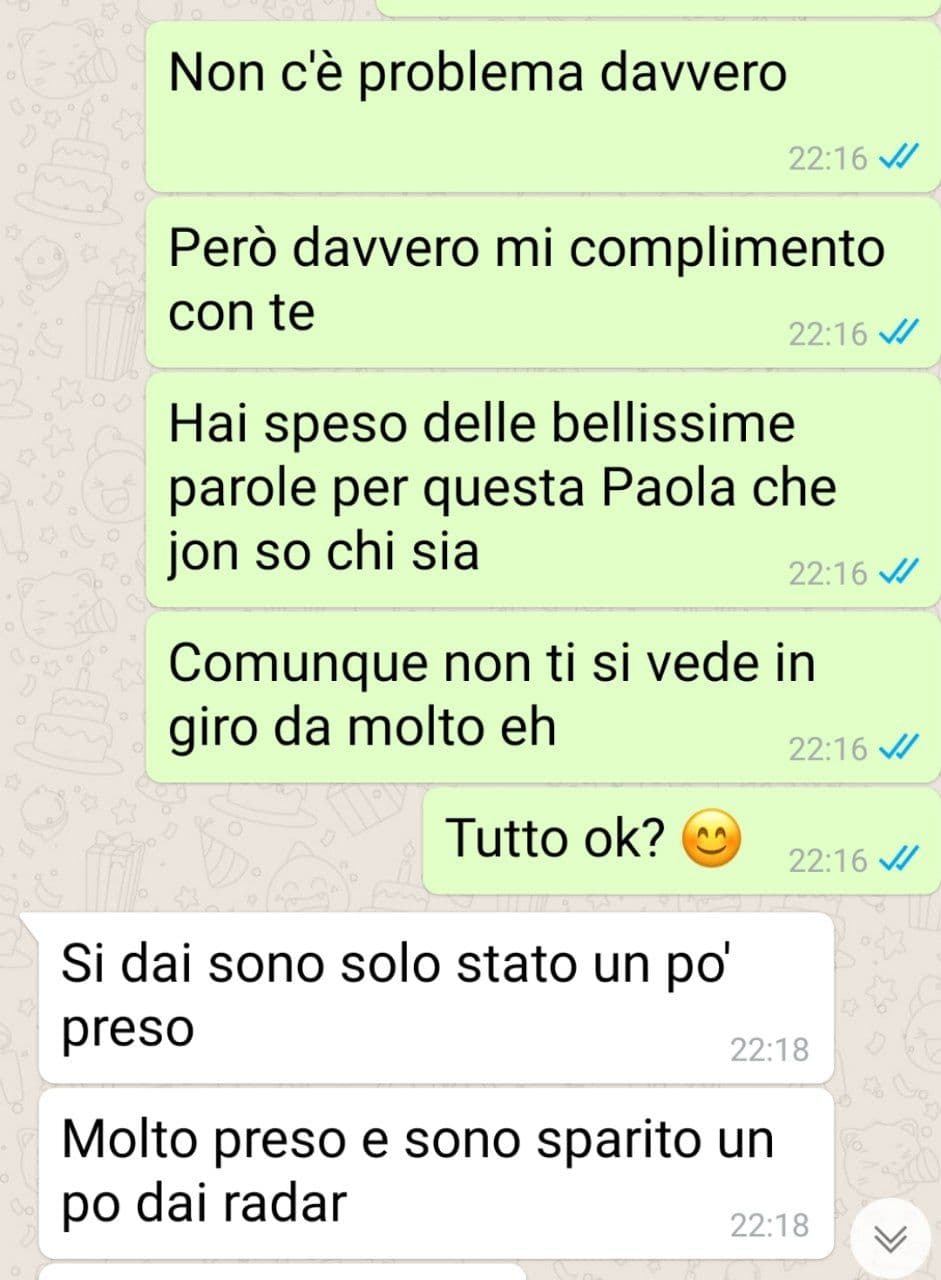Tap the 22:18 timestamp on "un po' preso"
The image size is (941, 1280).
point(769,1050)
